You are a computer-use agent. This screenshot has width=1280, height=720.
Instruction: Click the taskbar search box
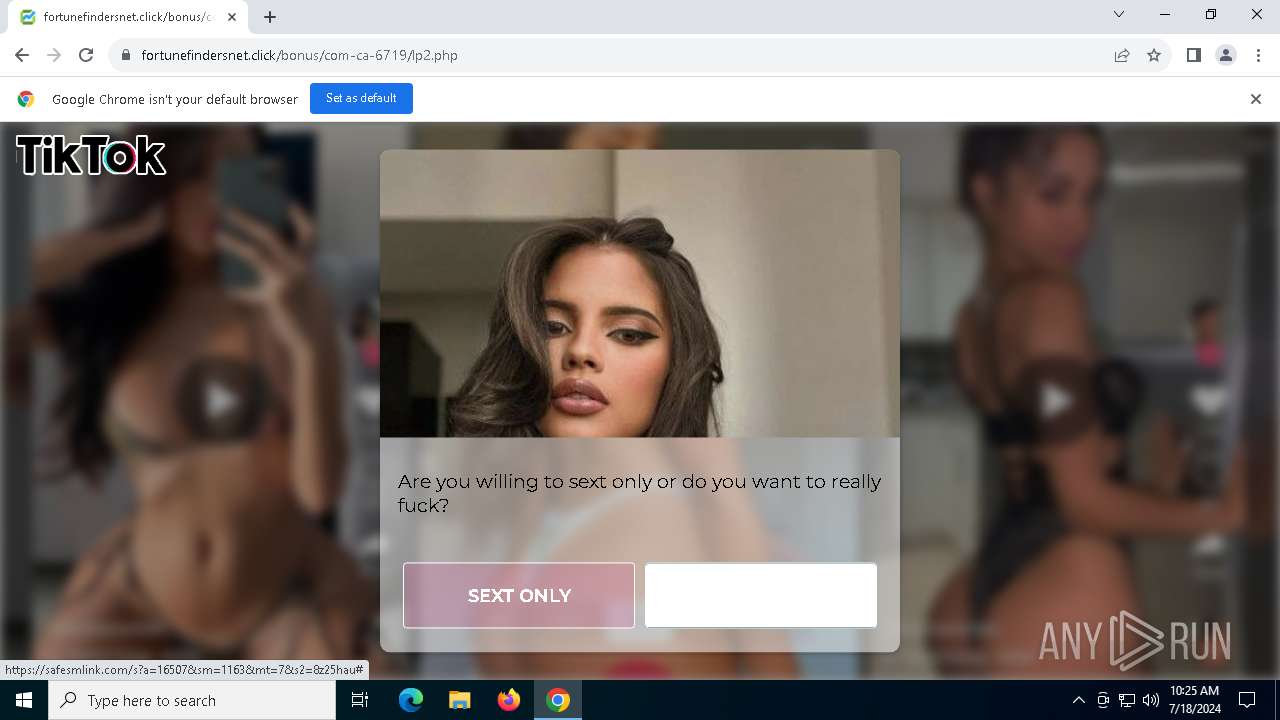point(192,700)
